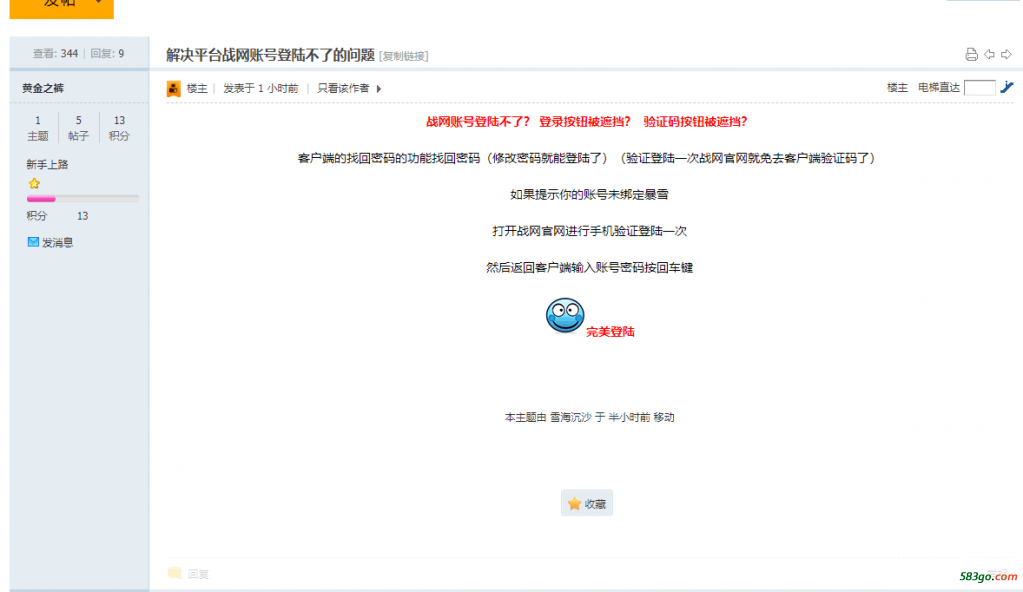
Task: View the user's 主题 count
Action: (x=38, y=128)
